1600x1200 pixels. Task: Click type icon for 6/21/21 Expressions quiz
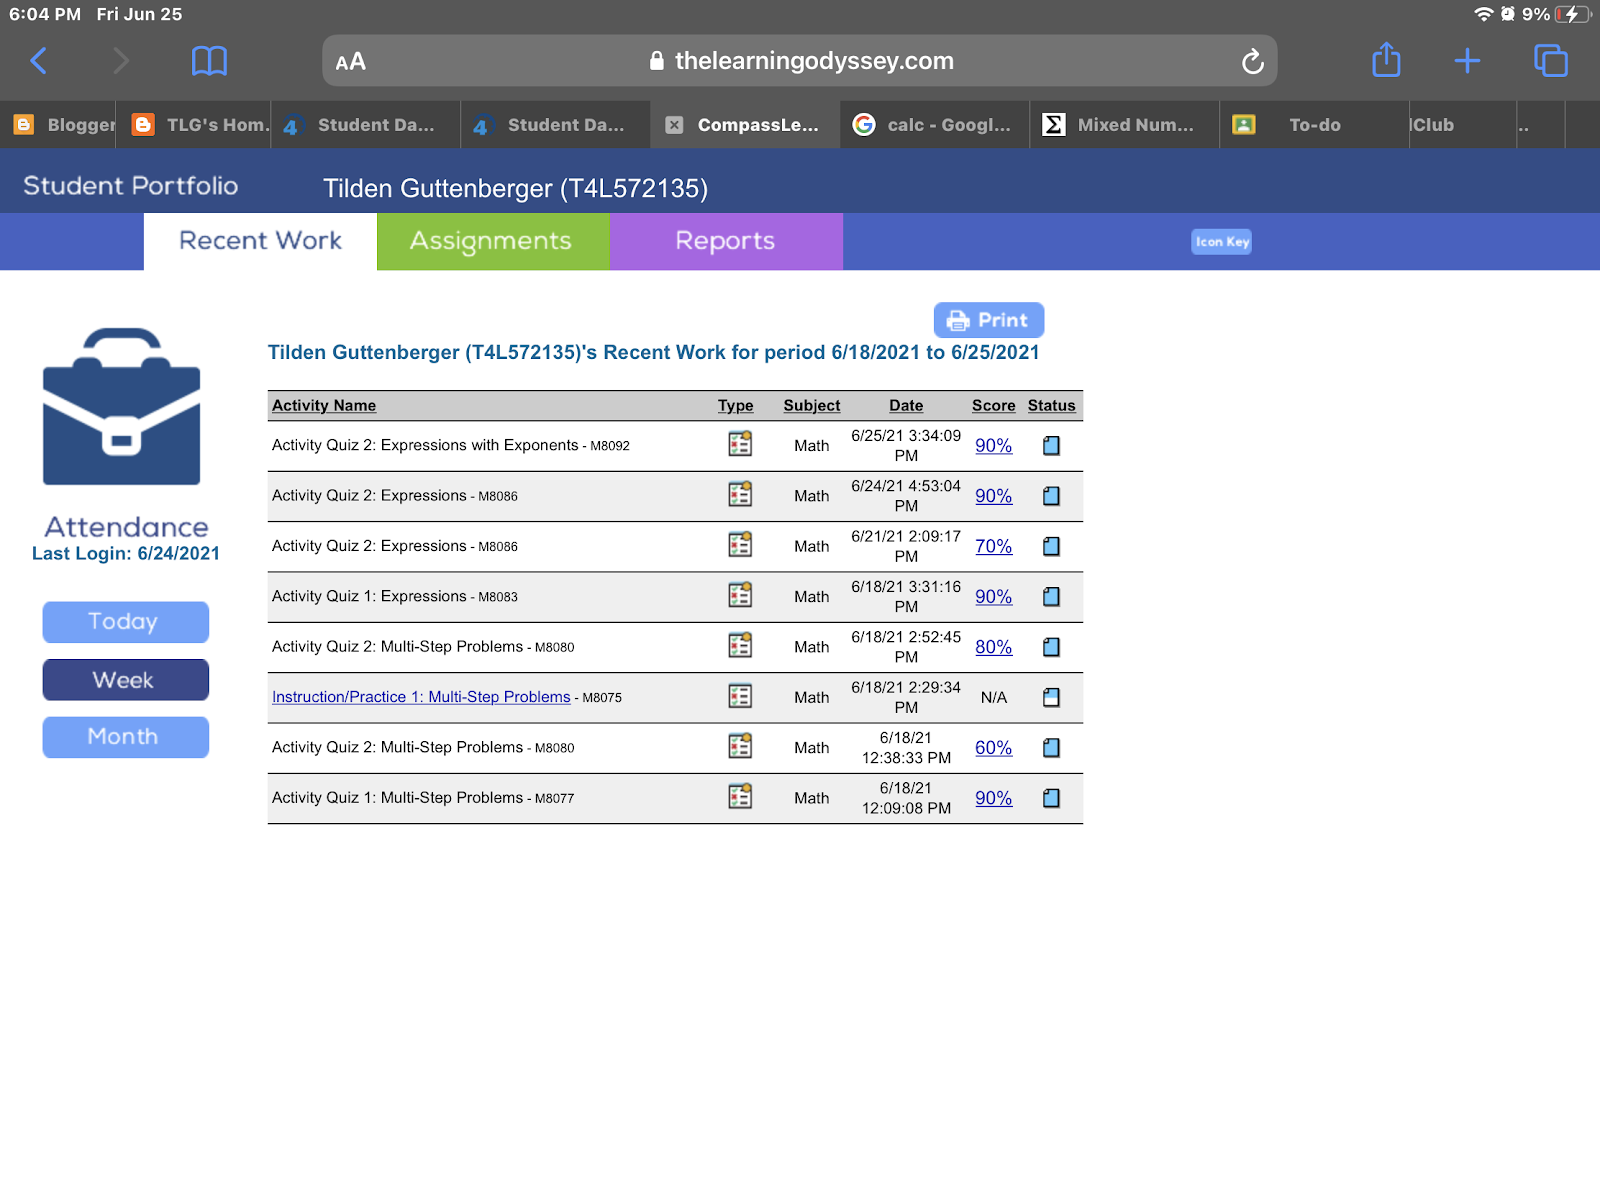click(740, 545)
